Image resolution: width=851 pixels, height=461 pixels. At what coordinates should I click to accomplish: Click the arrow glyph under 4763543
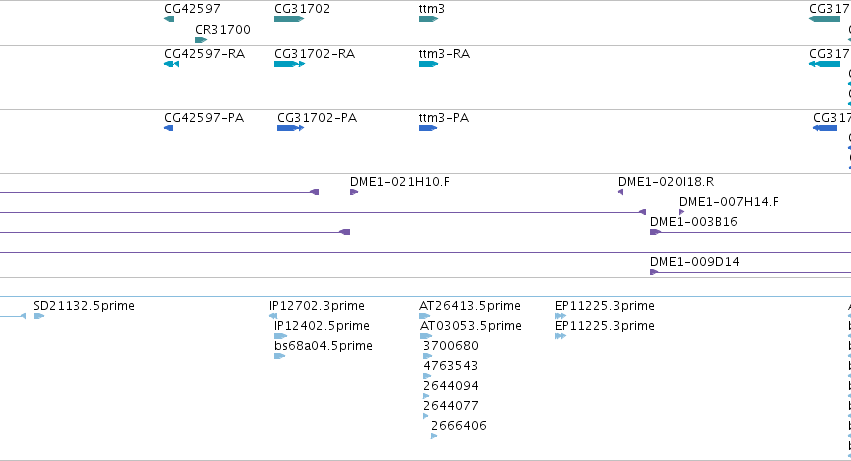tap(427, 376)
